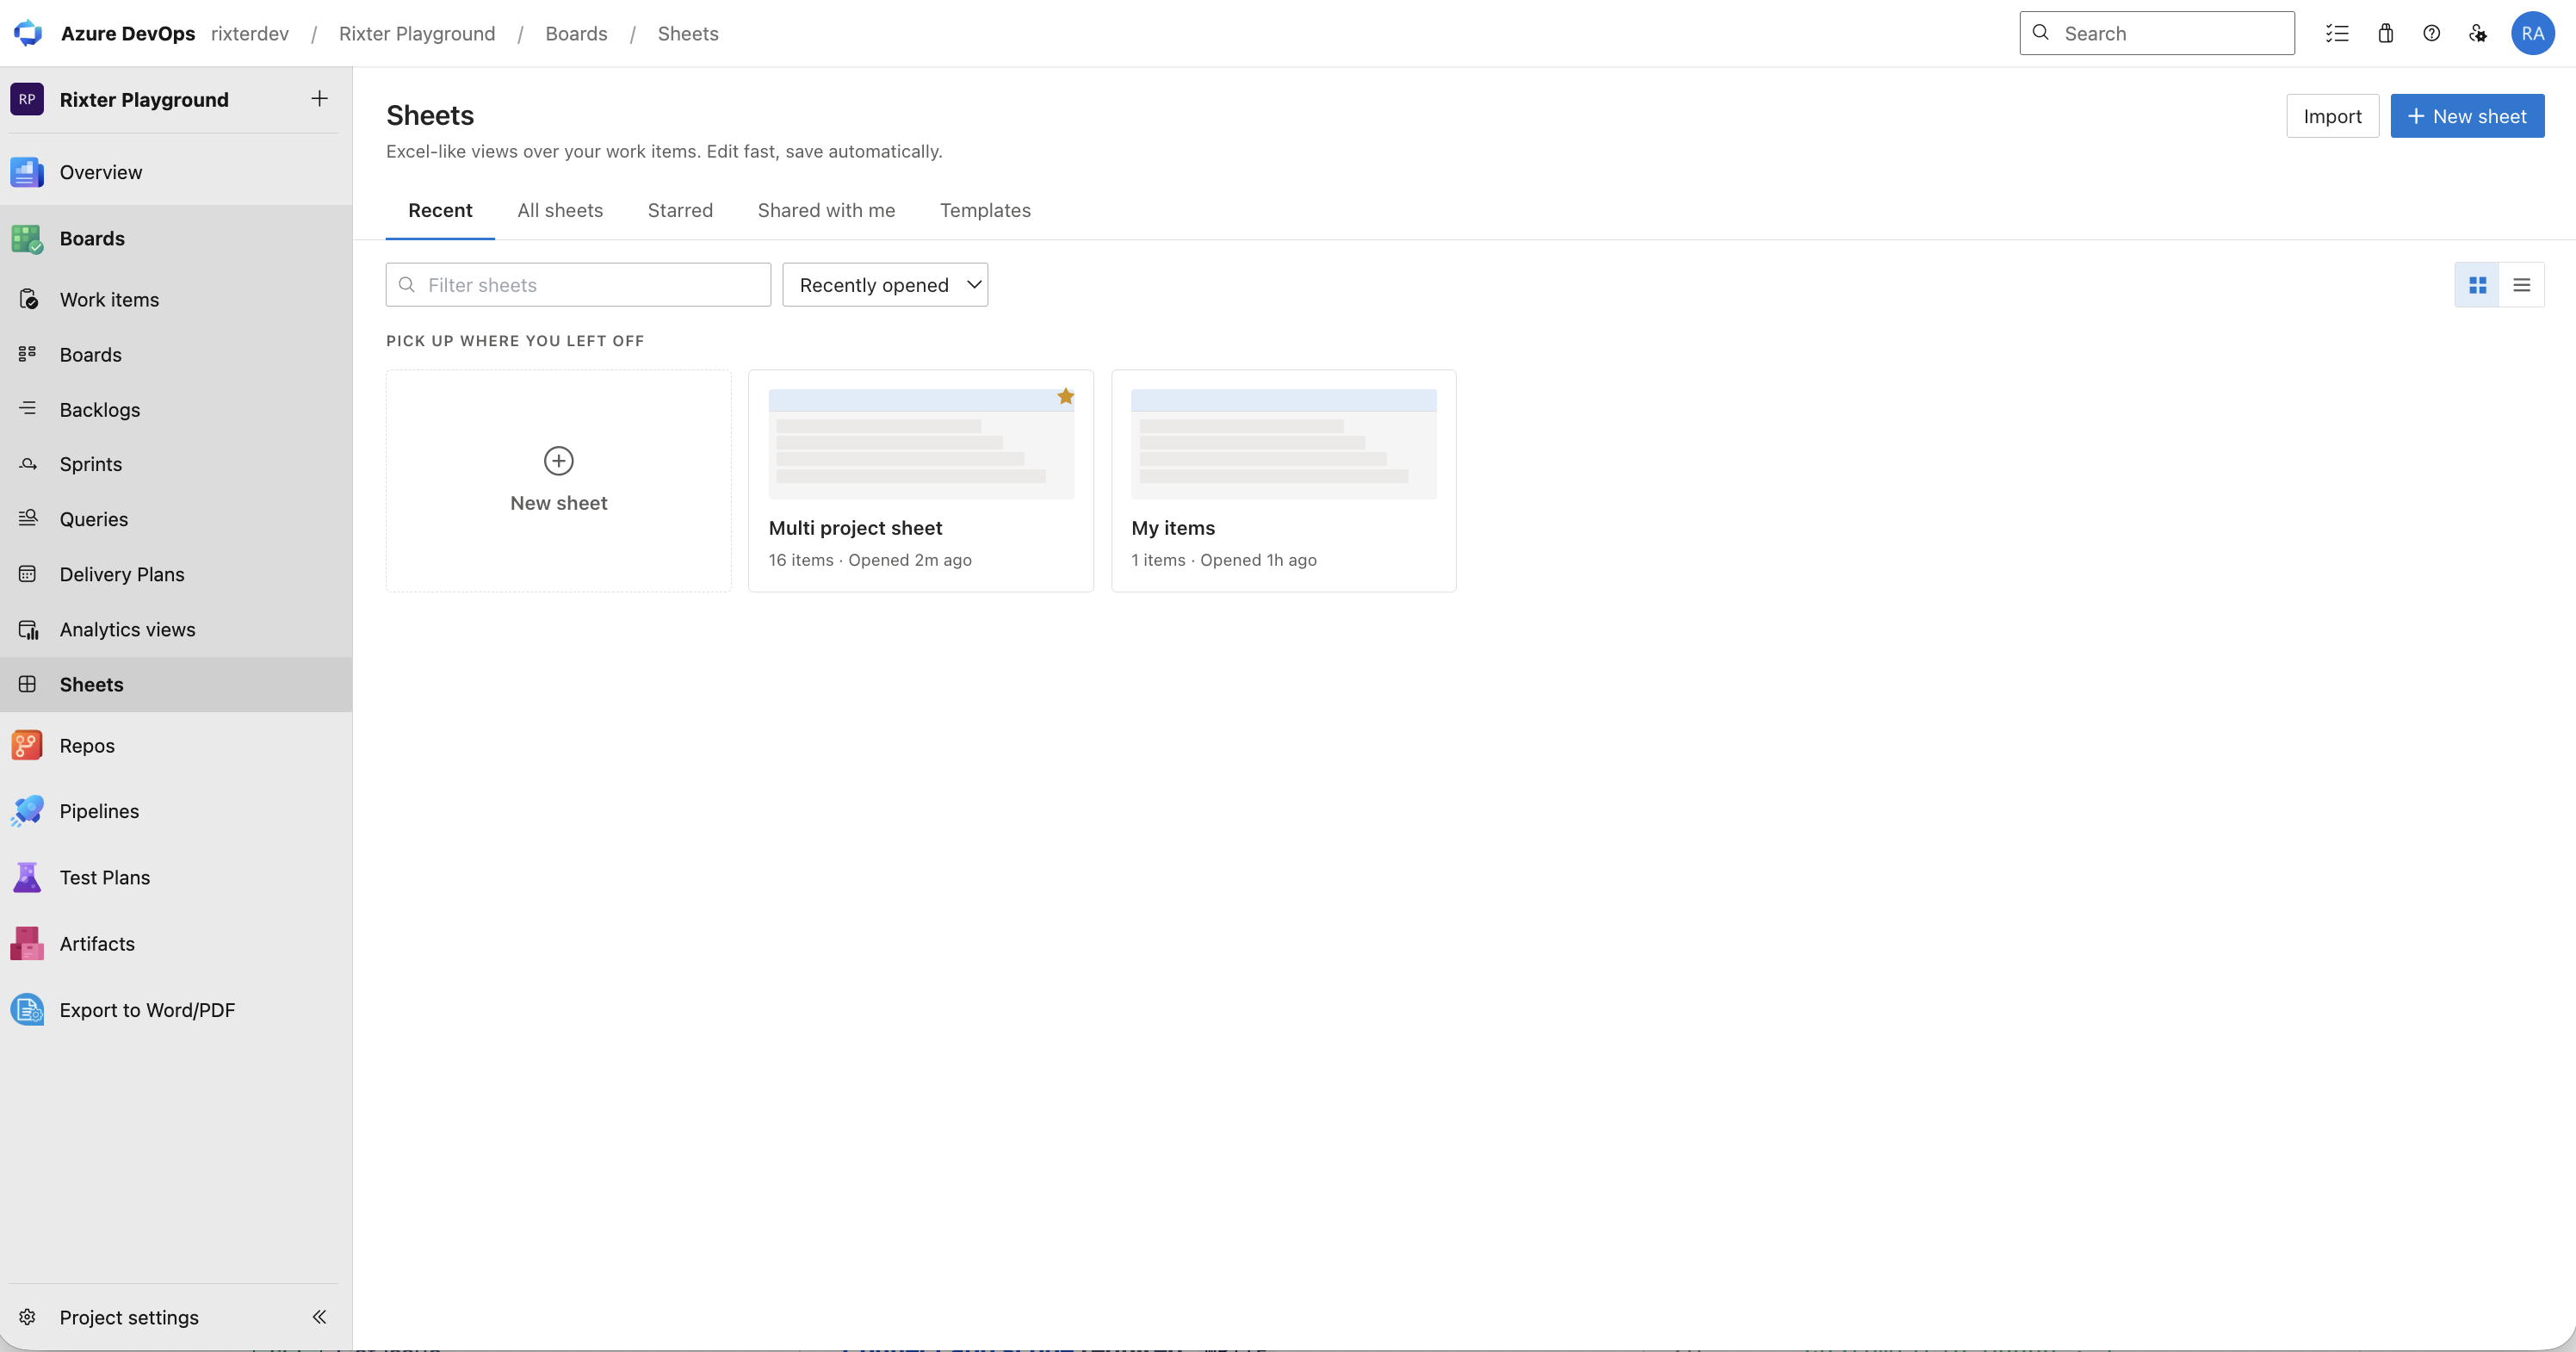Image resolution: width=2576 pixels, height=1352 pixels.
Task: Click Rixter Playground breadcrumb link
Action: point(417,33)
